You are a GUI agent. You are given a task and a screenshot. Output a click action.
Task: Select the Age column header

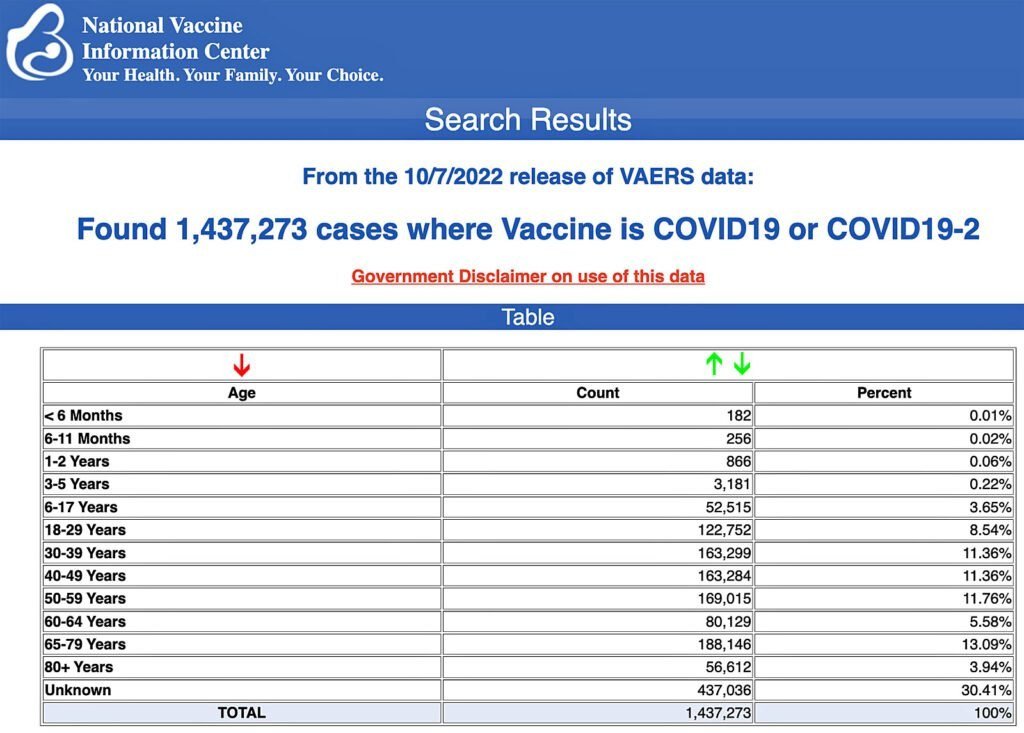click(x=239, y=392)
